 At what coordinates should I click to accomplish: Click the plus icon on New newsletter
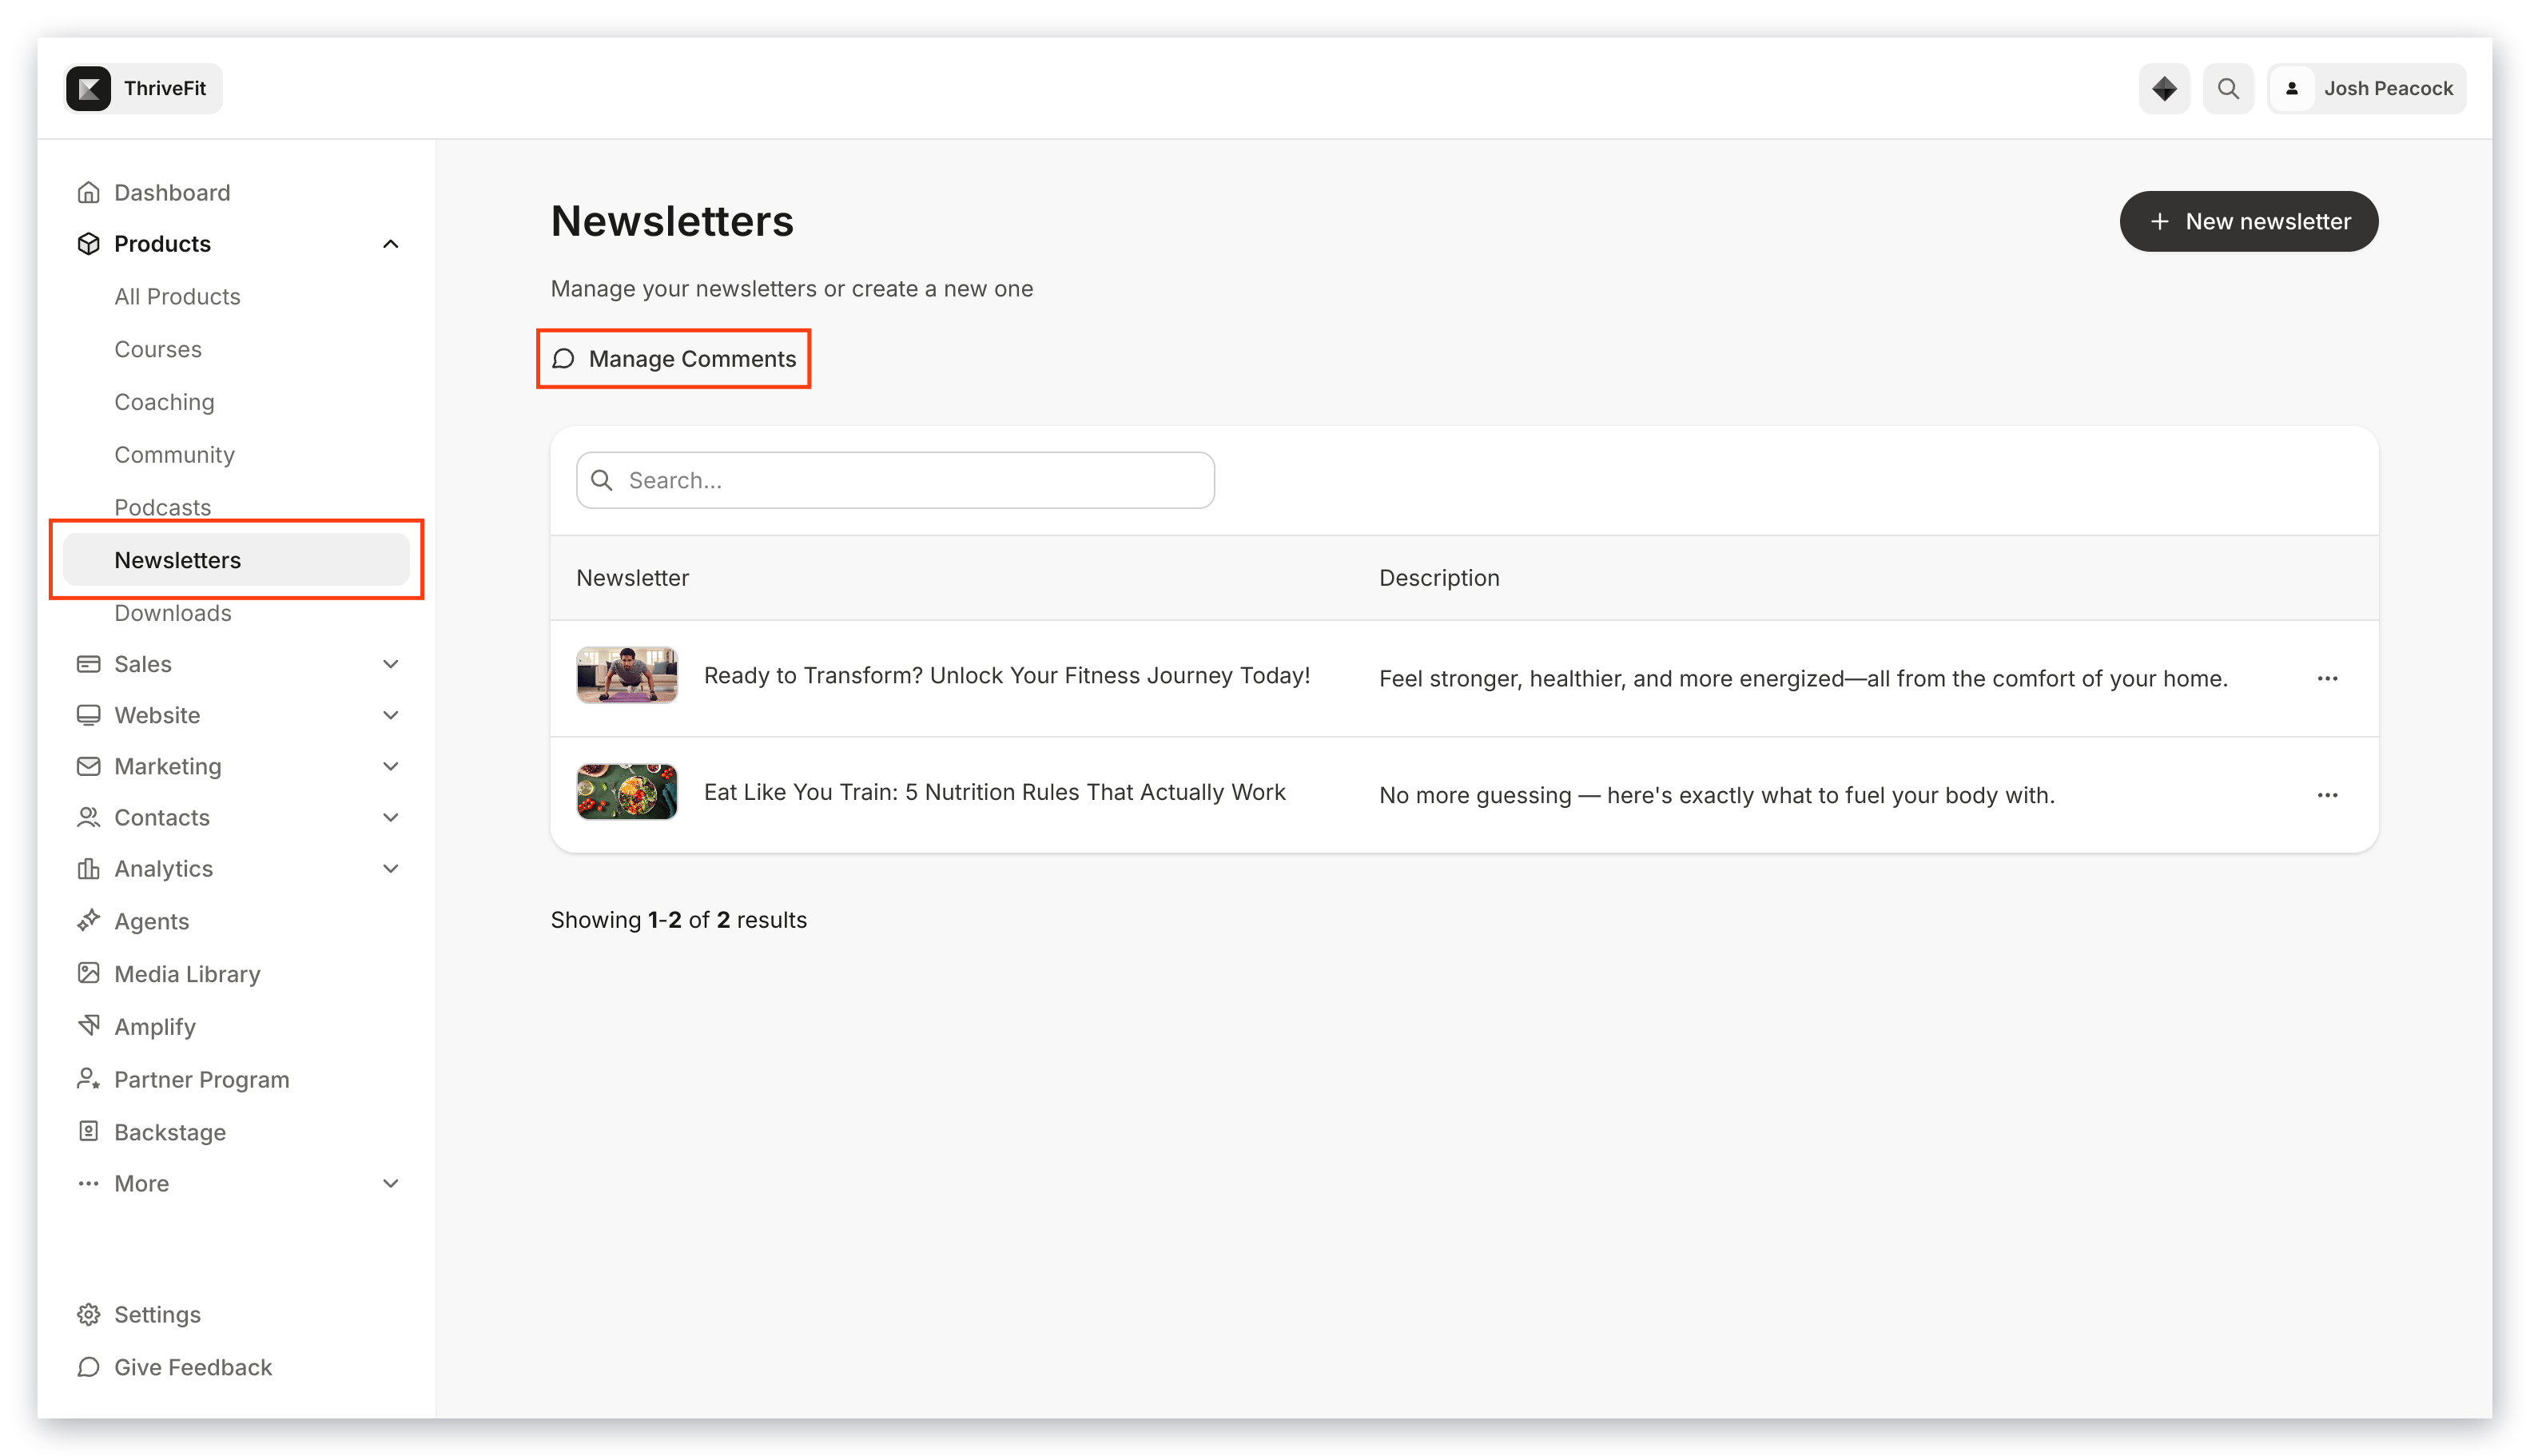[x=2159, y=221]
